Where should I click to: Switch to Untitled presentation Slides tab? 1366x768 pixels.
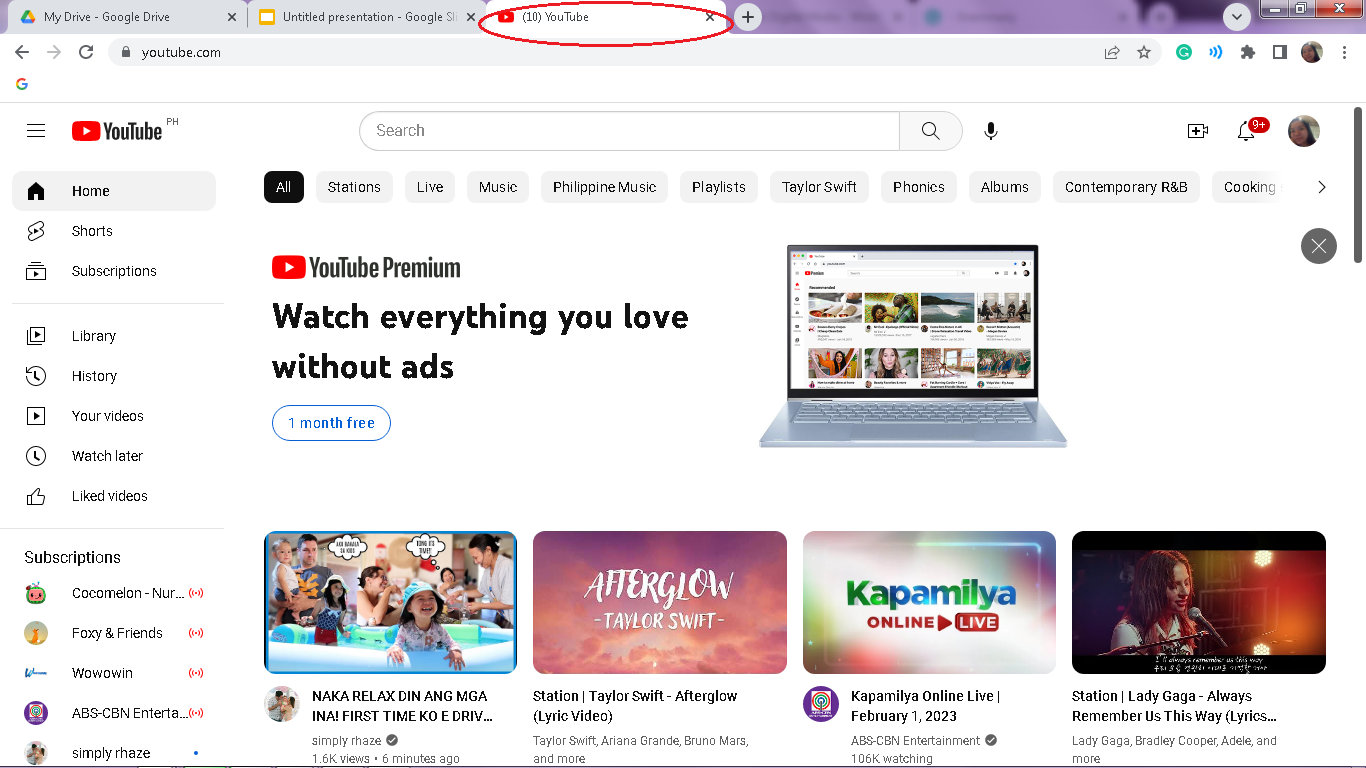click(x=367, y=17)
